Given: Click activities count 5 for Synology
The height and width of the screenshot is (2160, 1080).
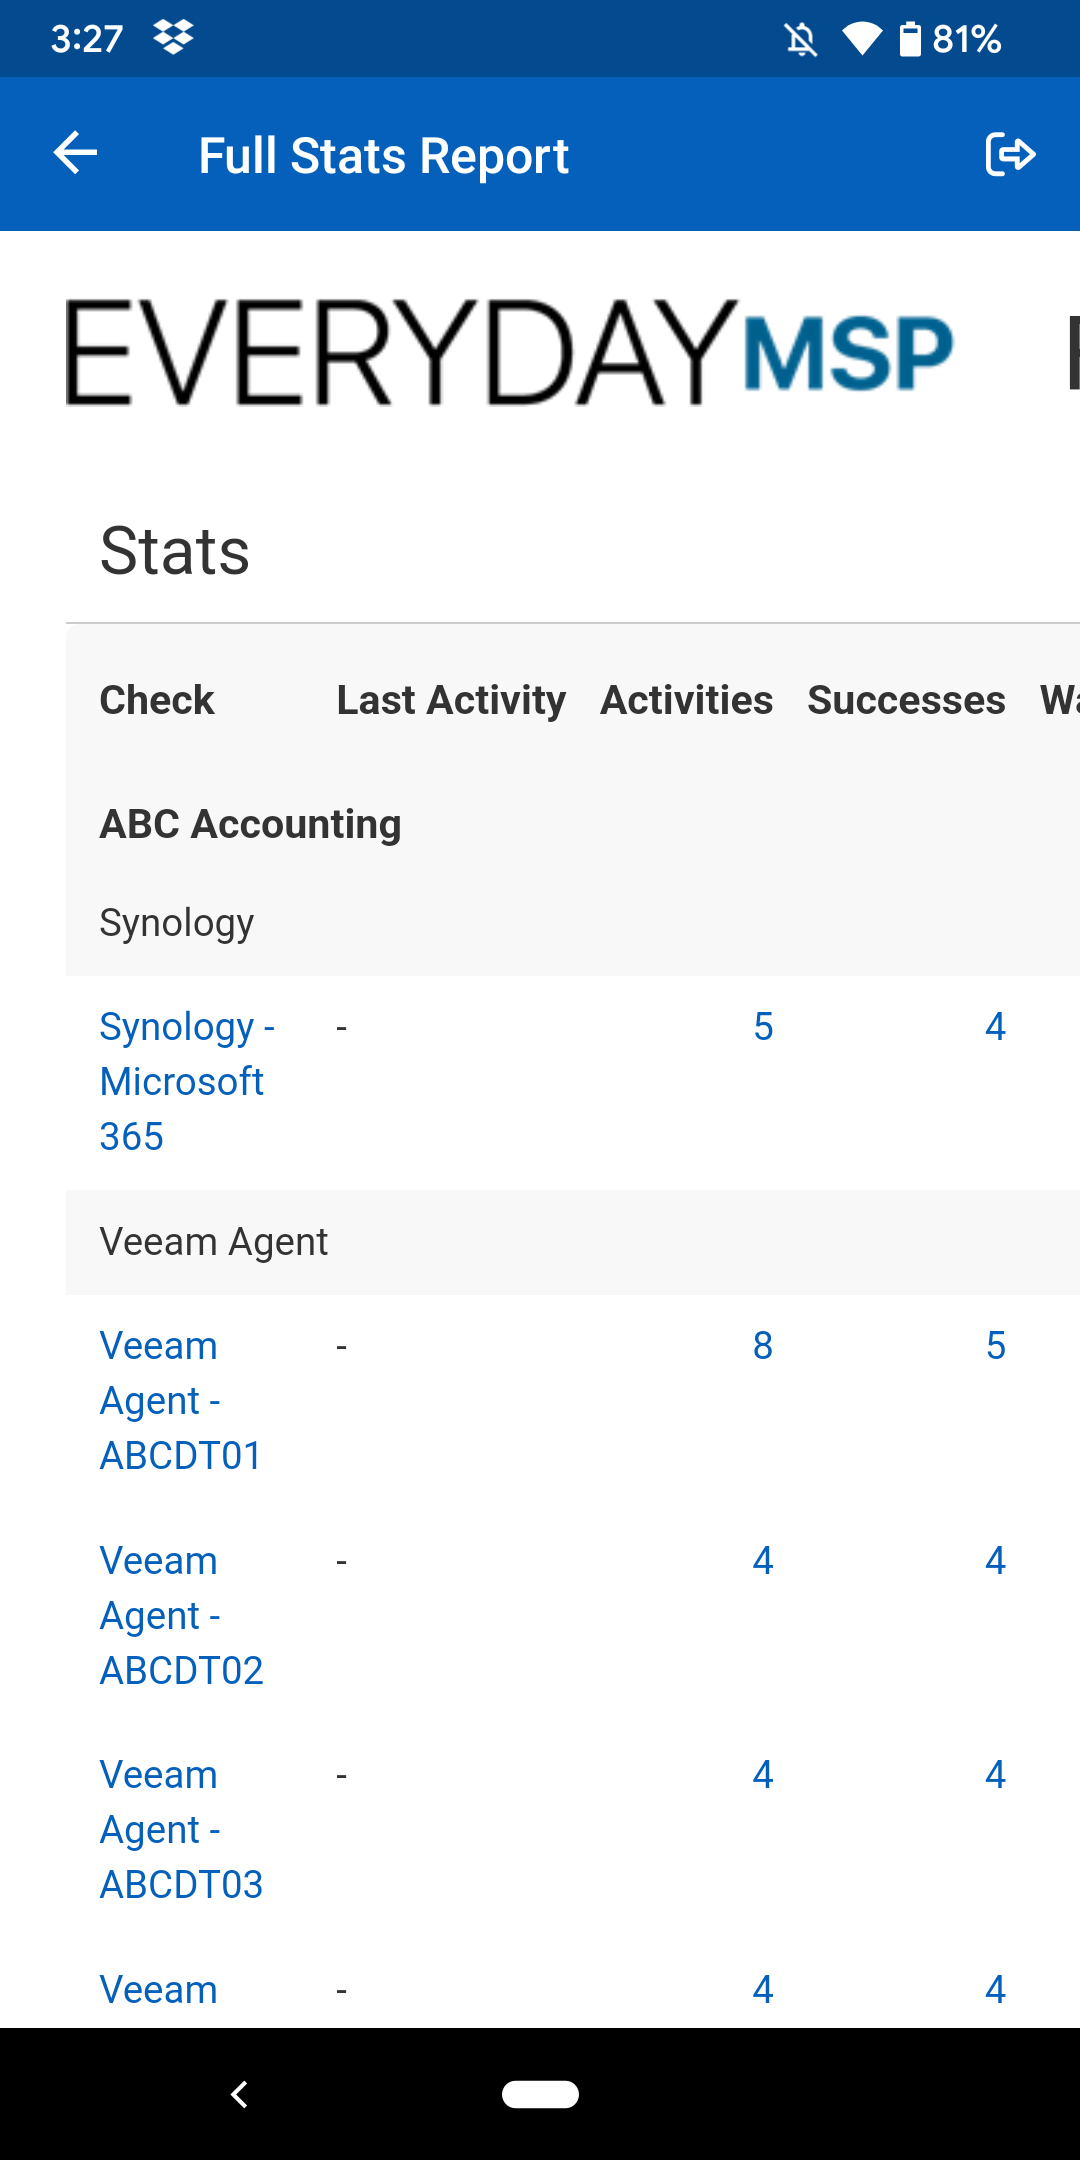Looking at the screenshot, I should tap(763, 1027).
